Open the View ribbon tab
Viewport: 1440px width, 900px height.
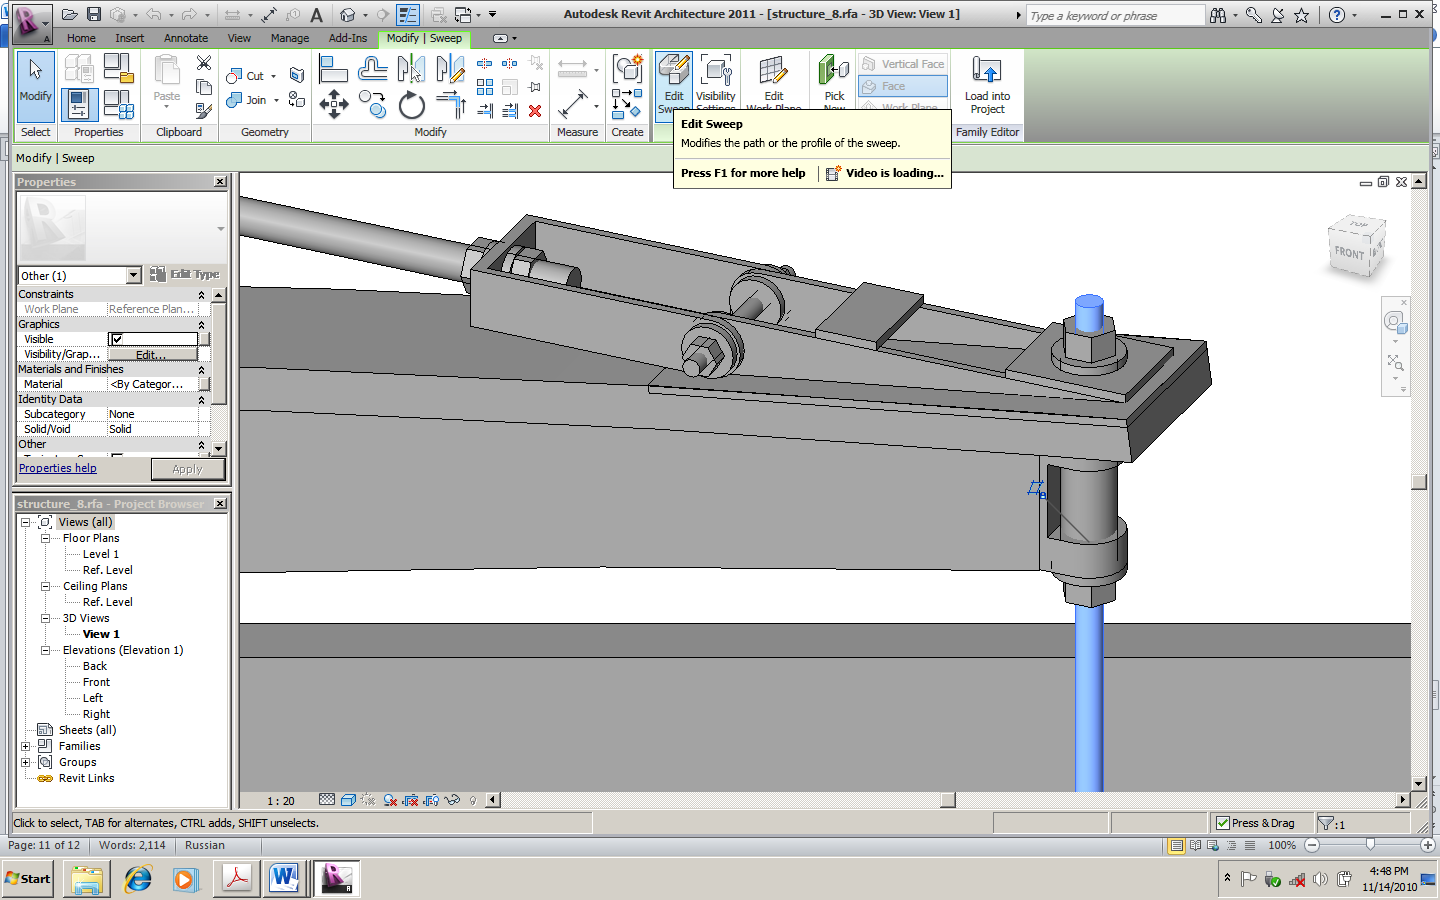(239, 38)
